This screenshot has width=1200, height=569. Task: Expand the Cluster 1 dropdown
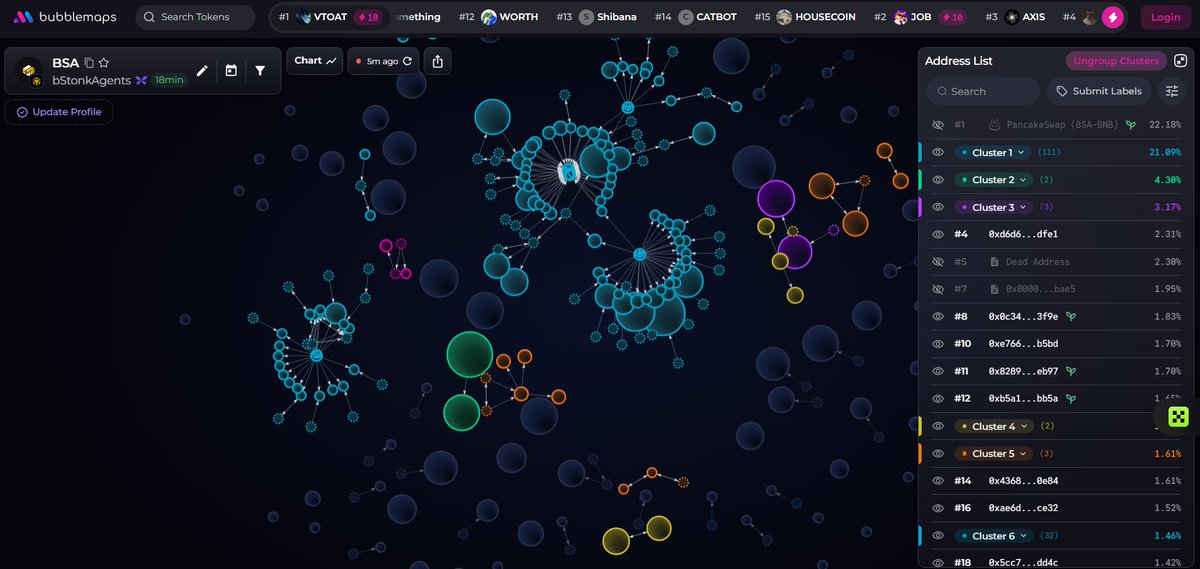pyautogui.click(x=993, y=152)
